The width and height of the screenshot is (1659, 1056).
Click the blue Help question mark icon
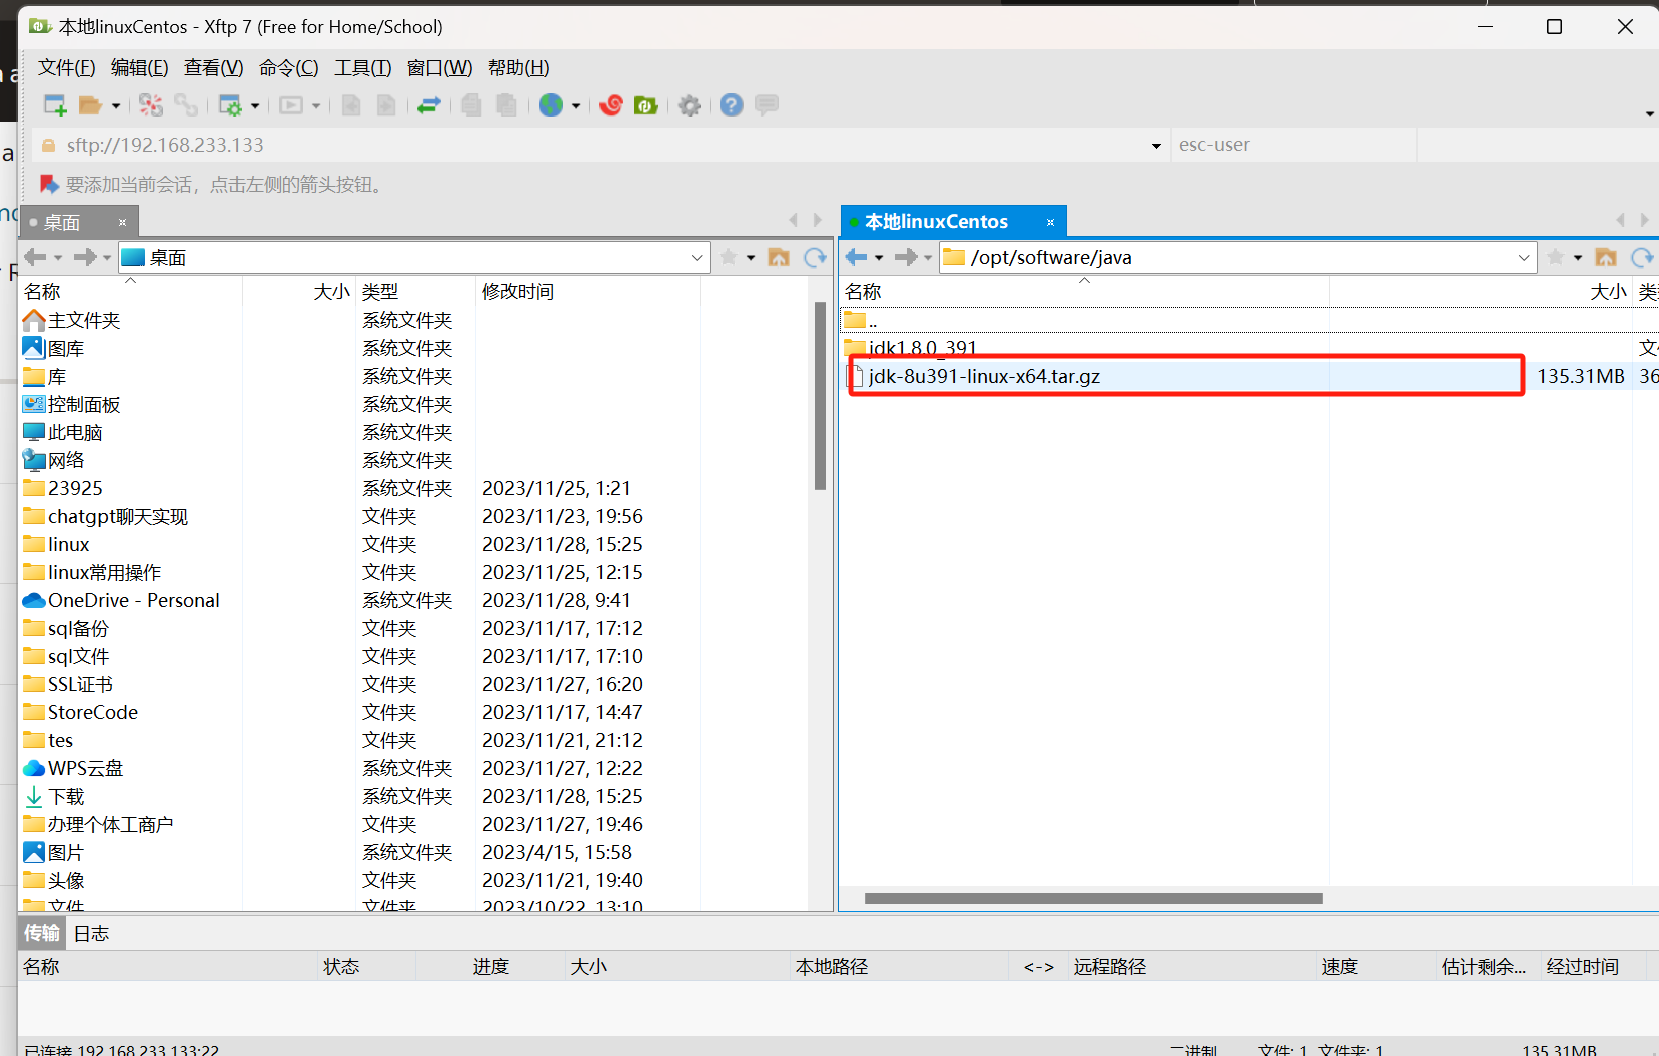pyautogui.click(x=732, y=105)
